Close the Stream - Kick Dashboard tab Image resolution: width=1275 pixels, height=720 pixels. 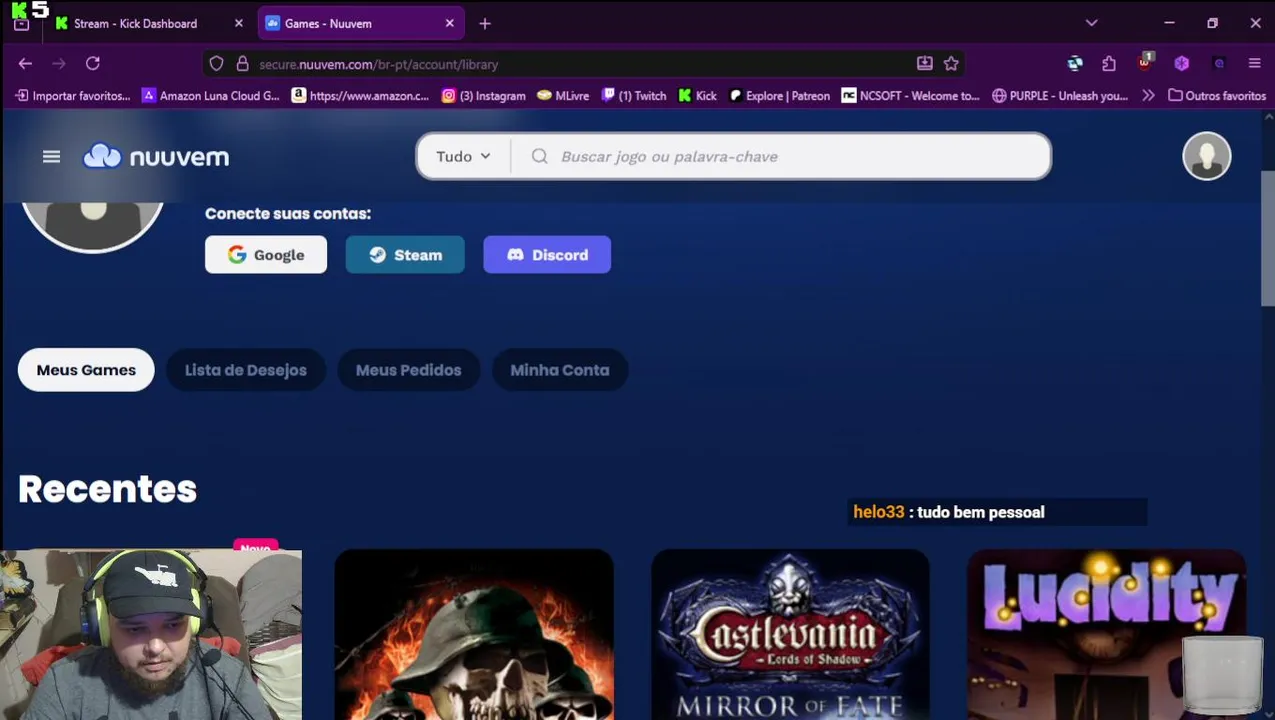pos(238,23)
